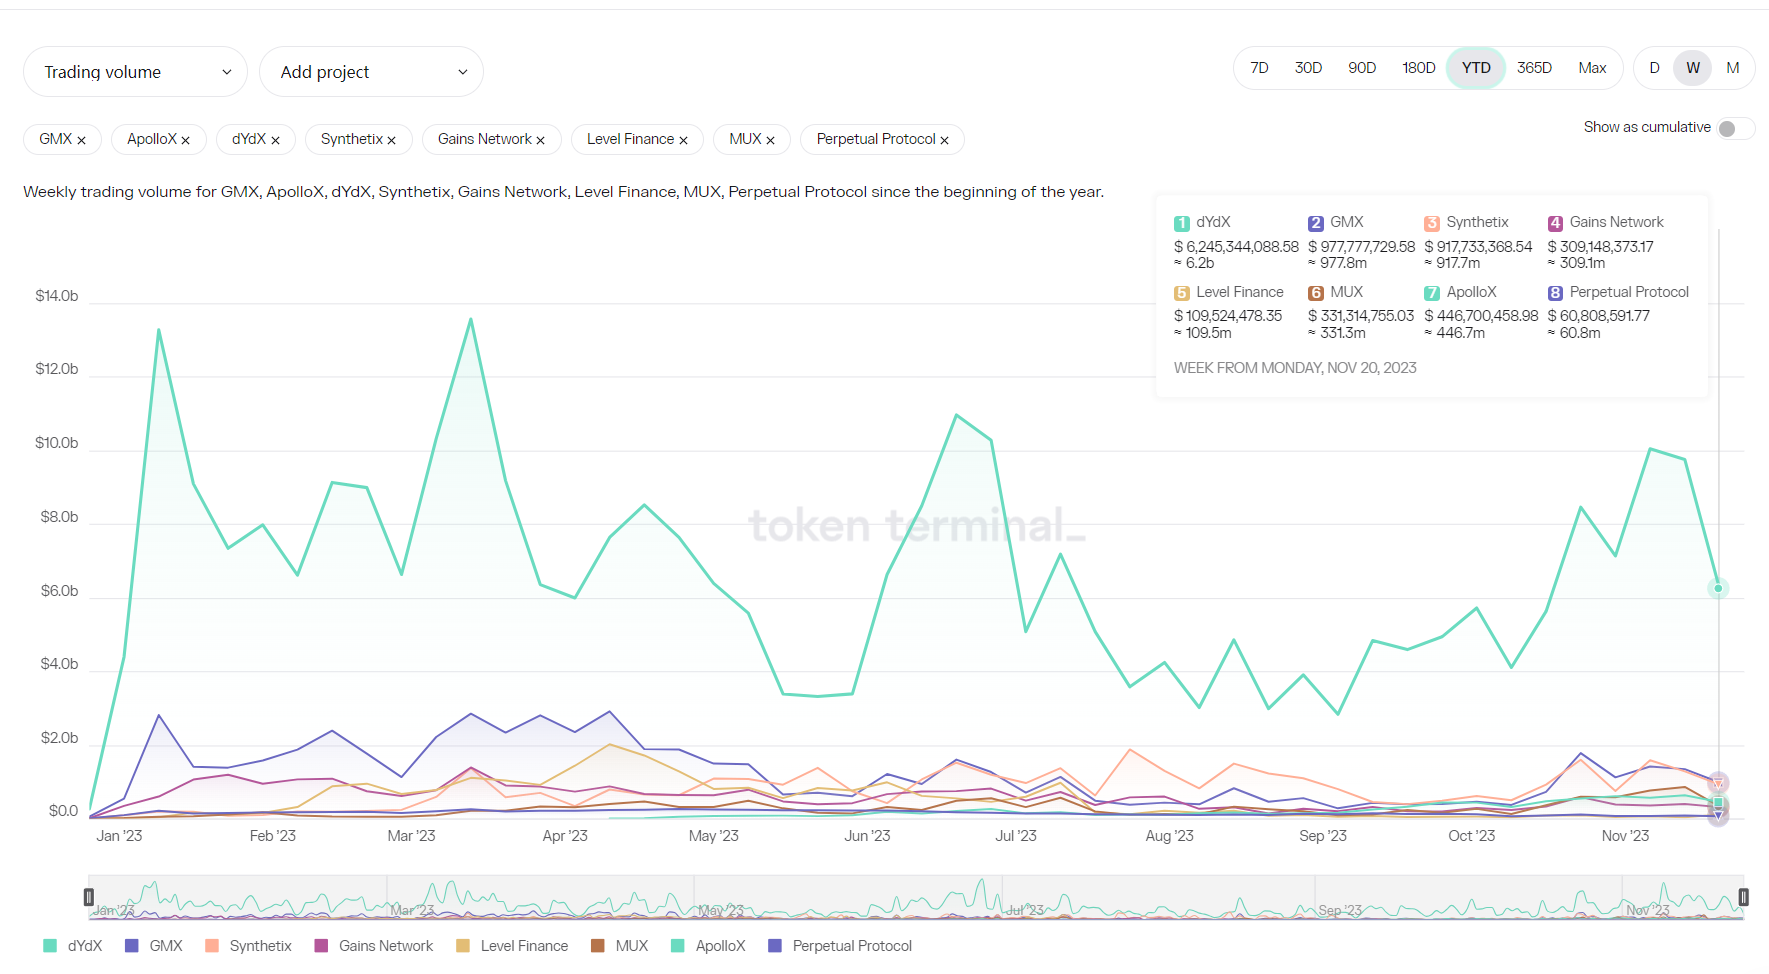Click the dYdX data point marker on the chart
Viewport: 1769px width, 974px height.
pos(1718,588)
